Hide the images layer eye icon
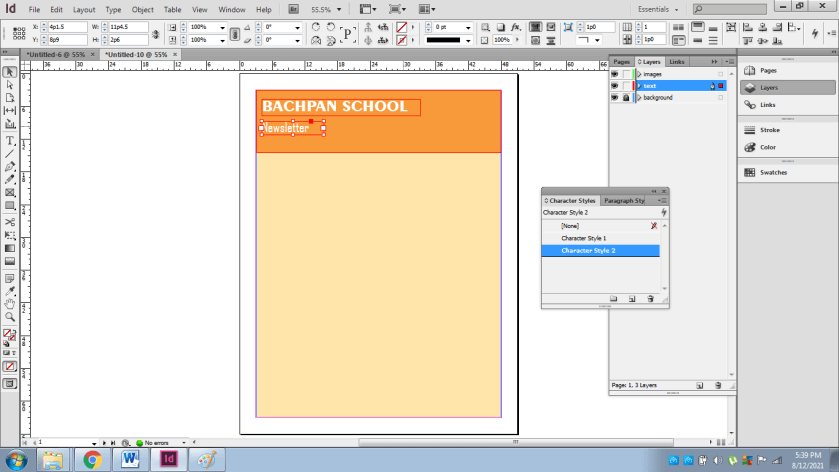This screenshot has height=472, width=839. (x=615, y=74)
